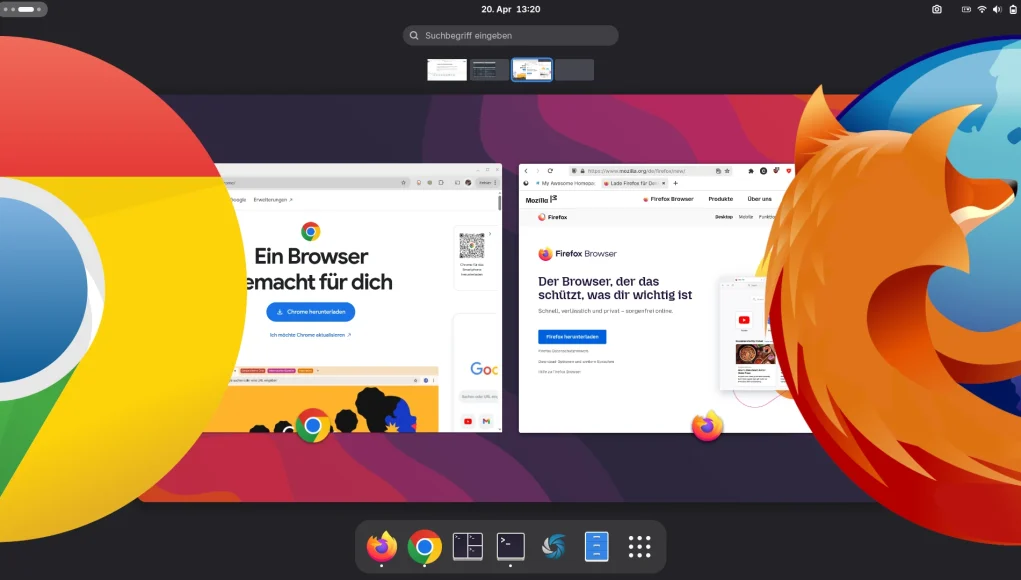1021x580 pixels.
Task: Launch Google Chrome from the dock
Action: pyautogui.click(x=425, y=546)
